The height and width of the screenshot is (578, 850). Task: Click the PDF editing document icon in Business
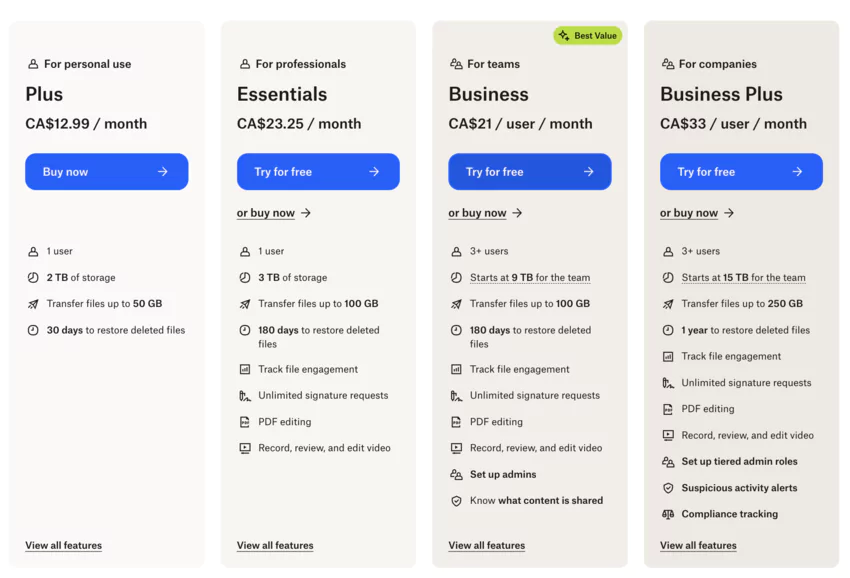pos(457,421)
